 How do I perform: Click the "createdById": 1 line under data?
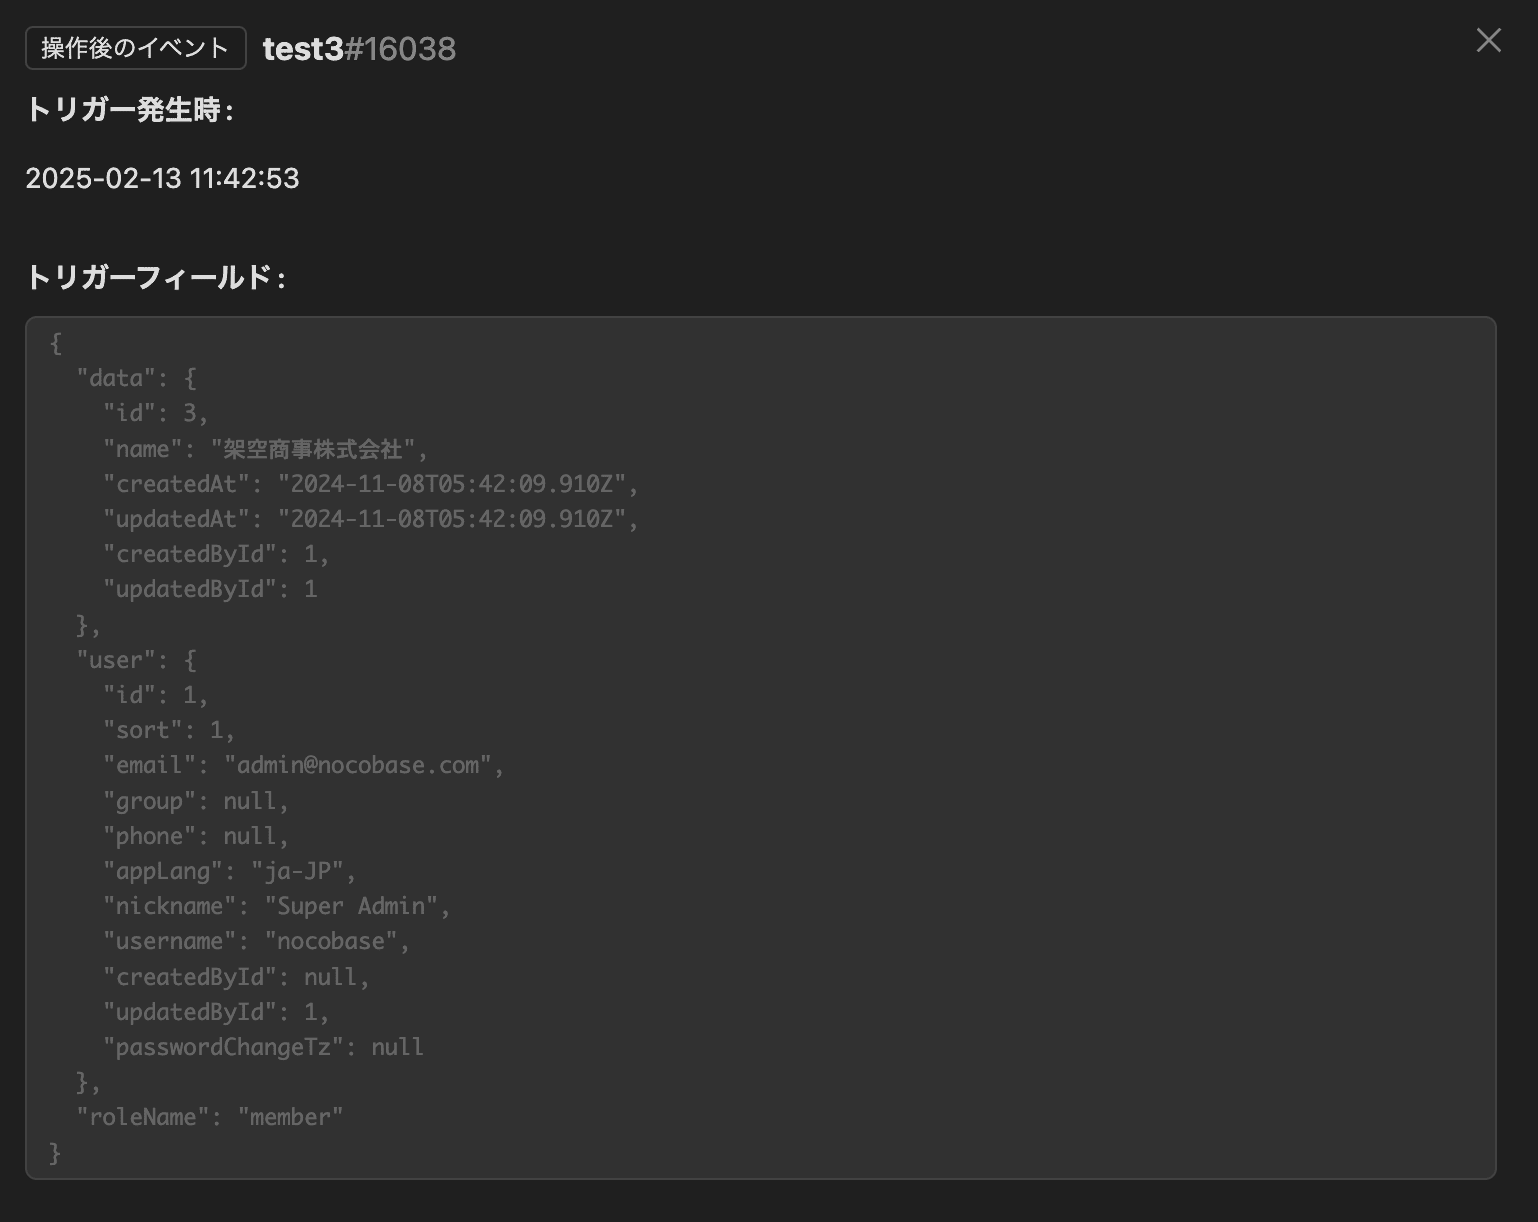point(216,554)
